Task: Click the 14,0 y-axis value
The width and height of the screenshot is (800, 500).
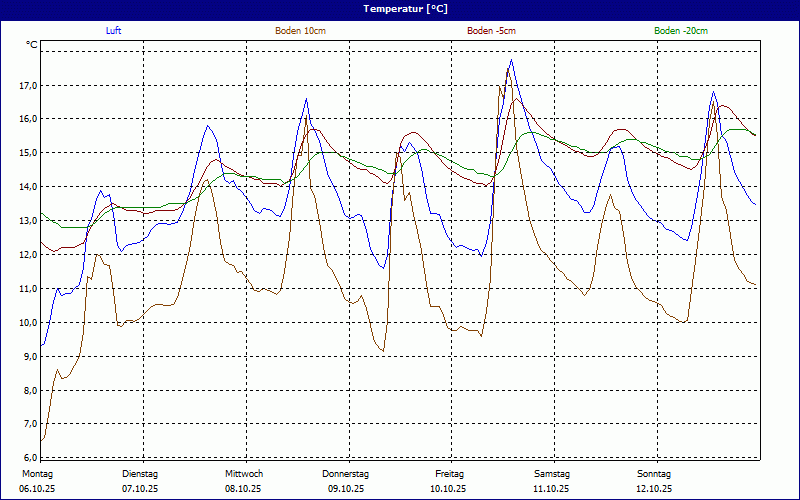Action: [x=27, y=187]
